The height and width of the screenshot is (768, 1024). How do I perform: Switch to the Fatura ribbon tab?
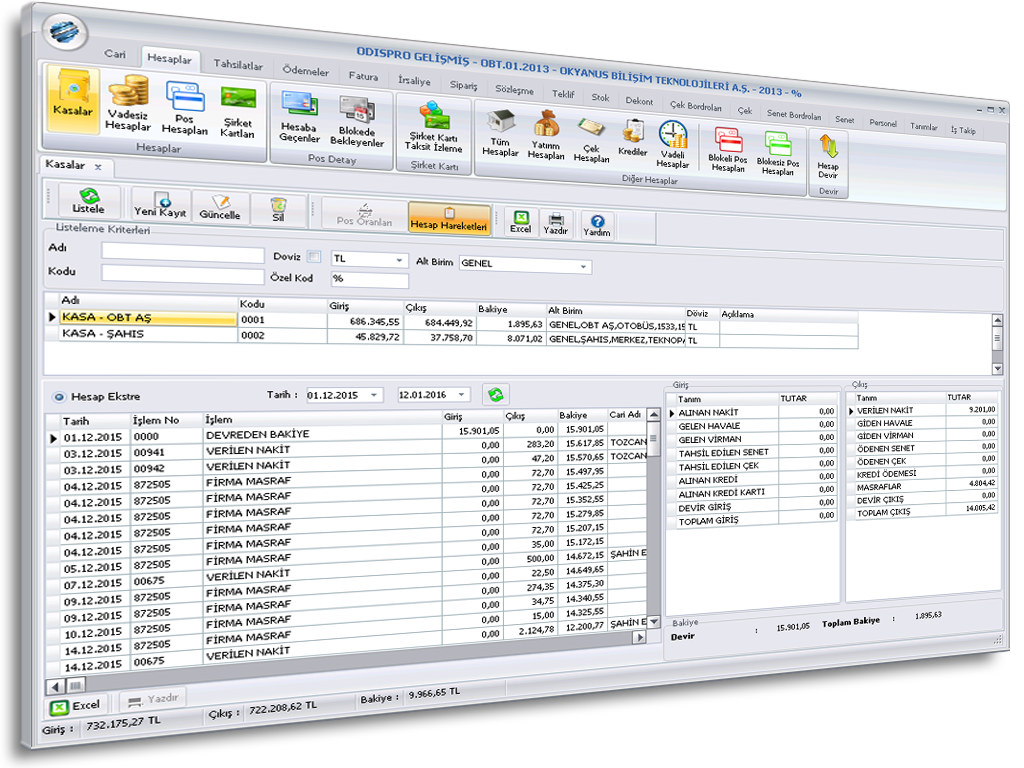[363, 76]
